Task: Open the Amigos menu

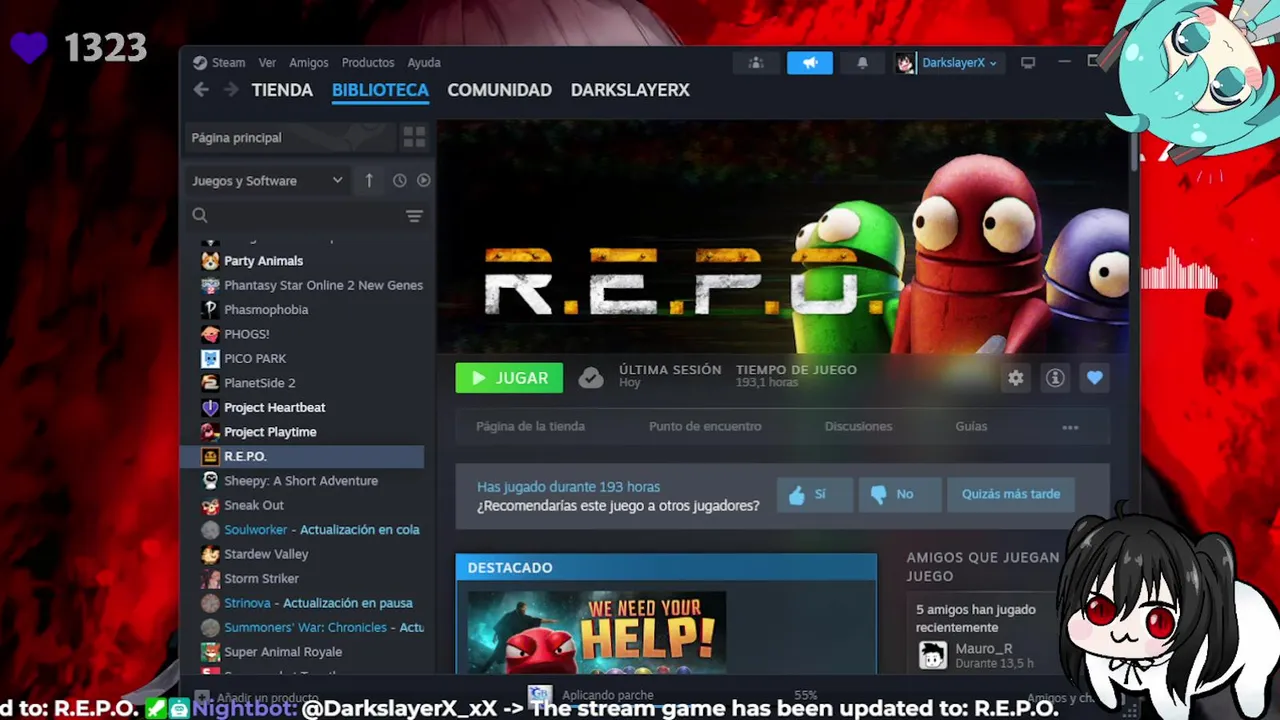Action: [309, 63]
